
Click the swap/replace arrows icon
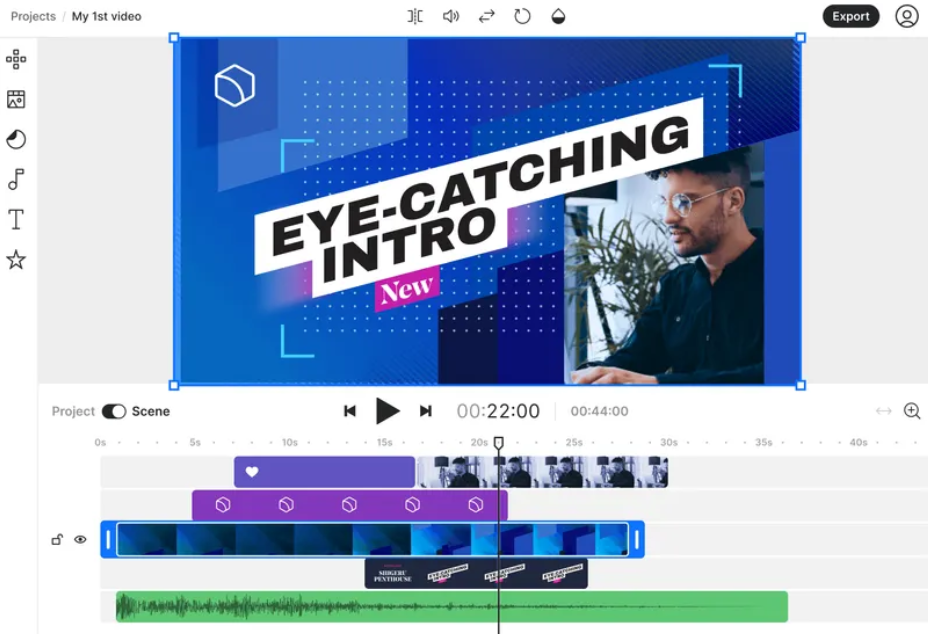pyautogui.click(x=487, y=16)
